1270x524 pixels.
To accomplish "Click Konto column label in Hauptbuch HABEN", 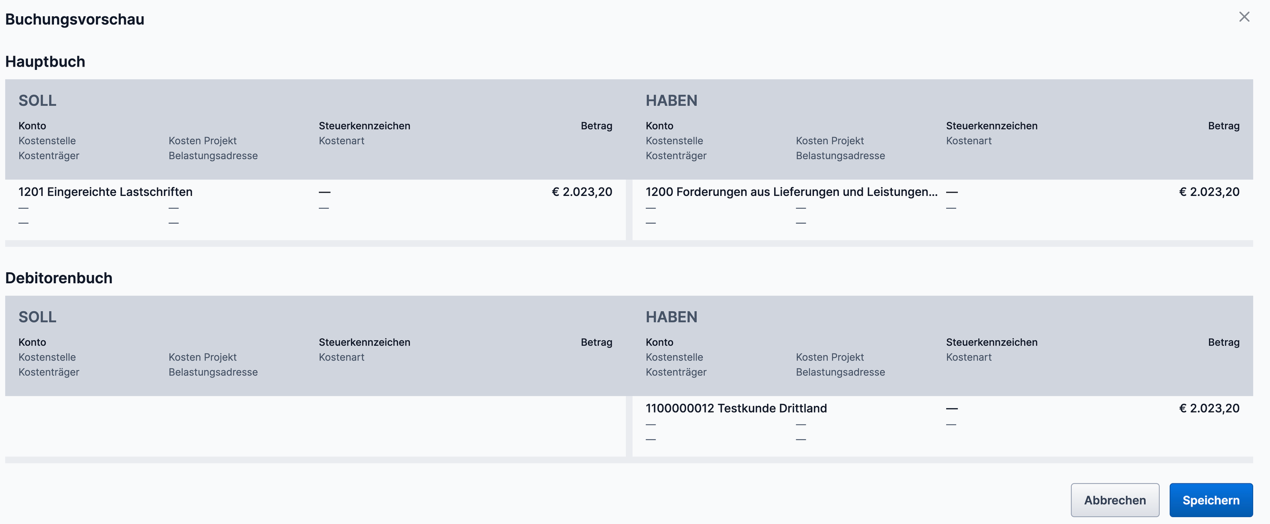I will click(659, 126).
